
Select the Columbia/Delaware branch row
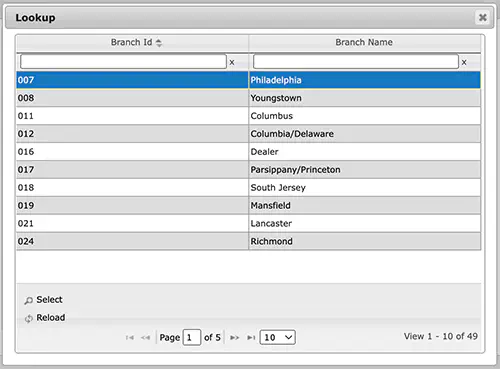(249, 134)
